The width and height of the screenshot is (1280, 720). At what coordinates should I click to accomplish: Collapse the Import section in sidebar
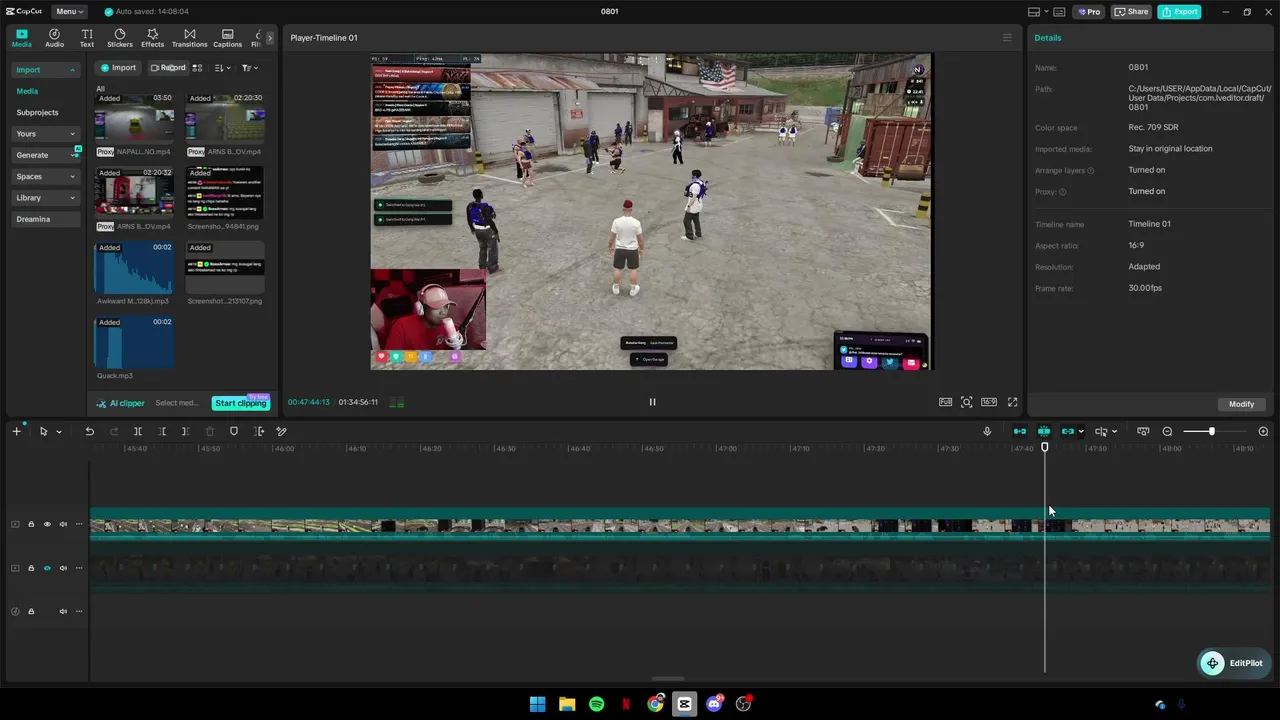pos(72,70)
